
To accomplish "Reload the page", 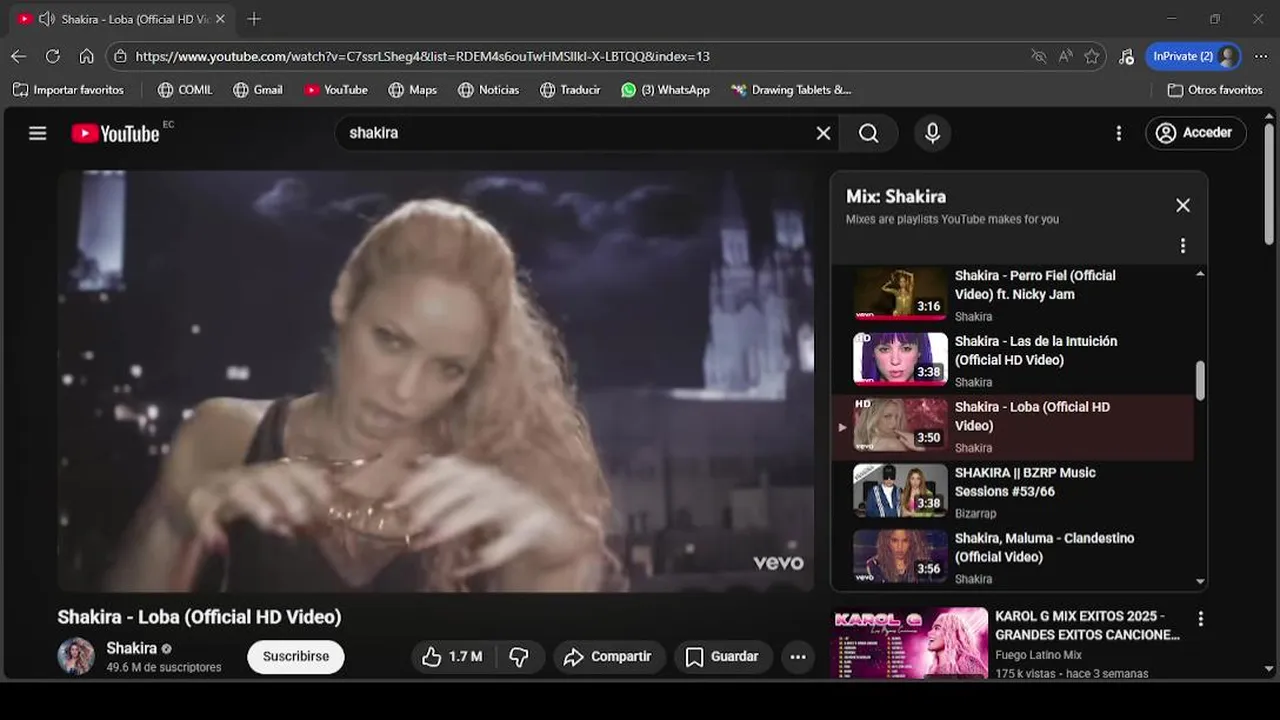I will [53, 56].
